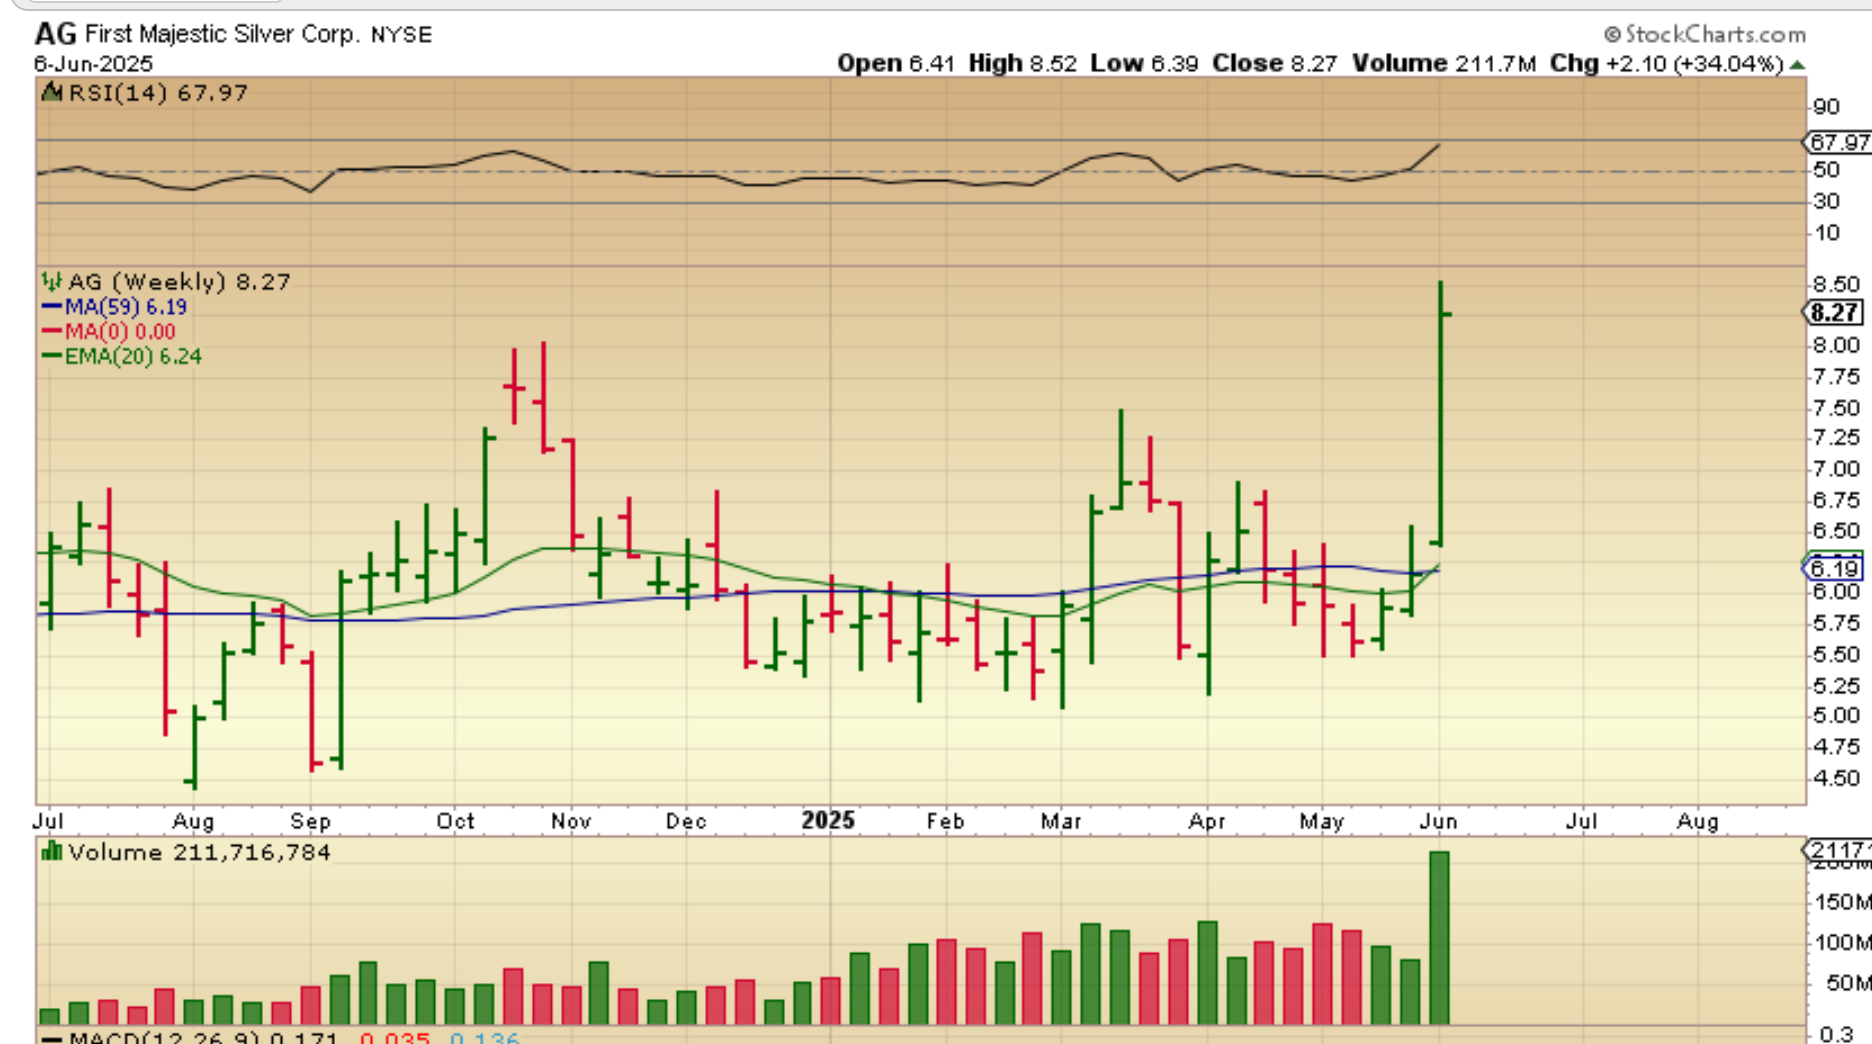Click the Close 8.27 value in header

tap(1274, 63)
